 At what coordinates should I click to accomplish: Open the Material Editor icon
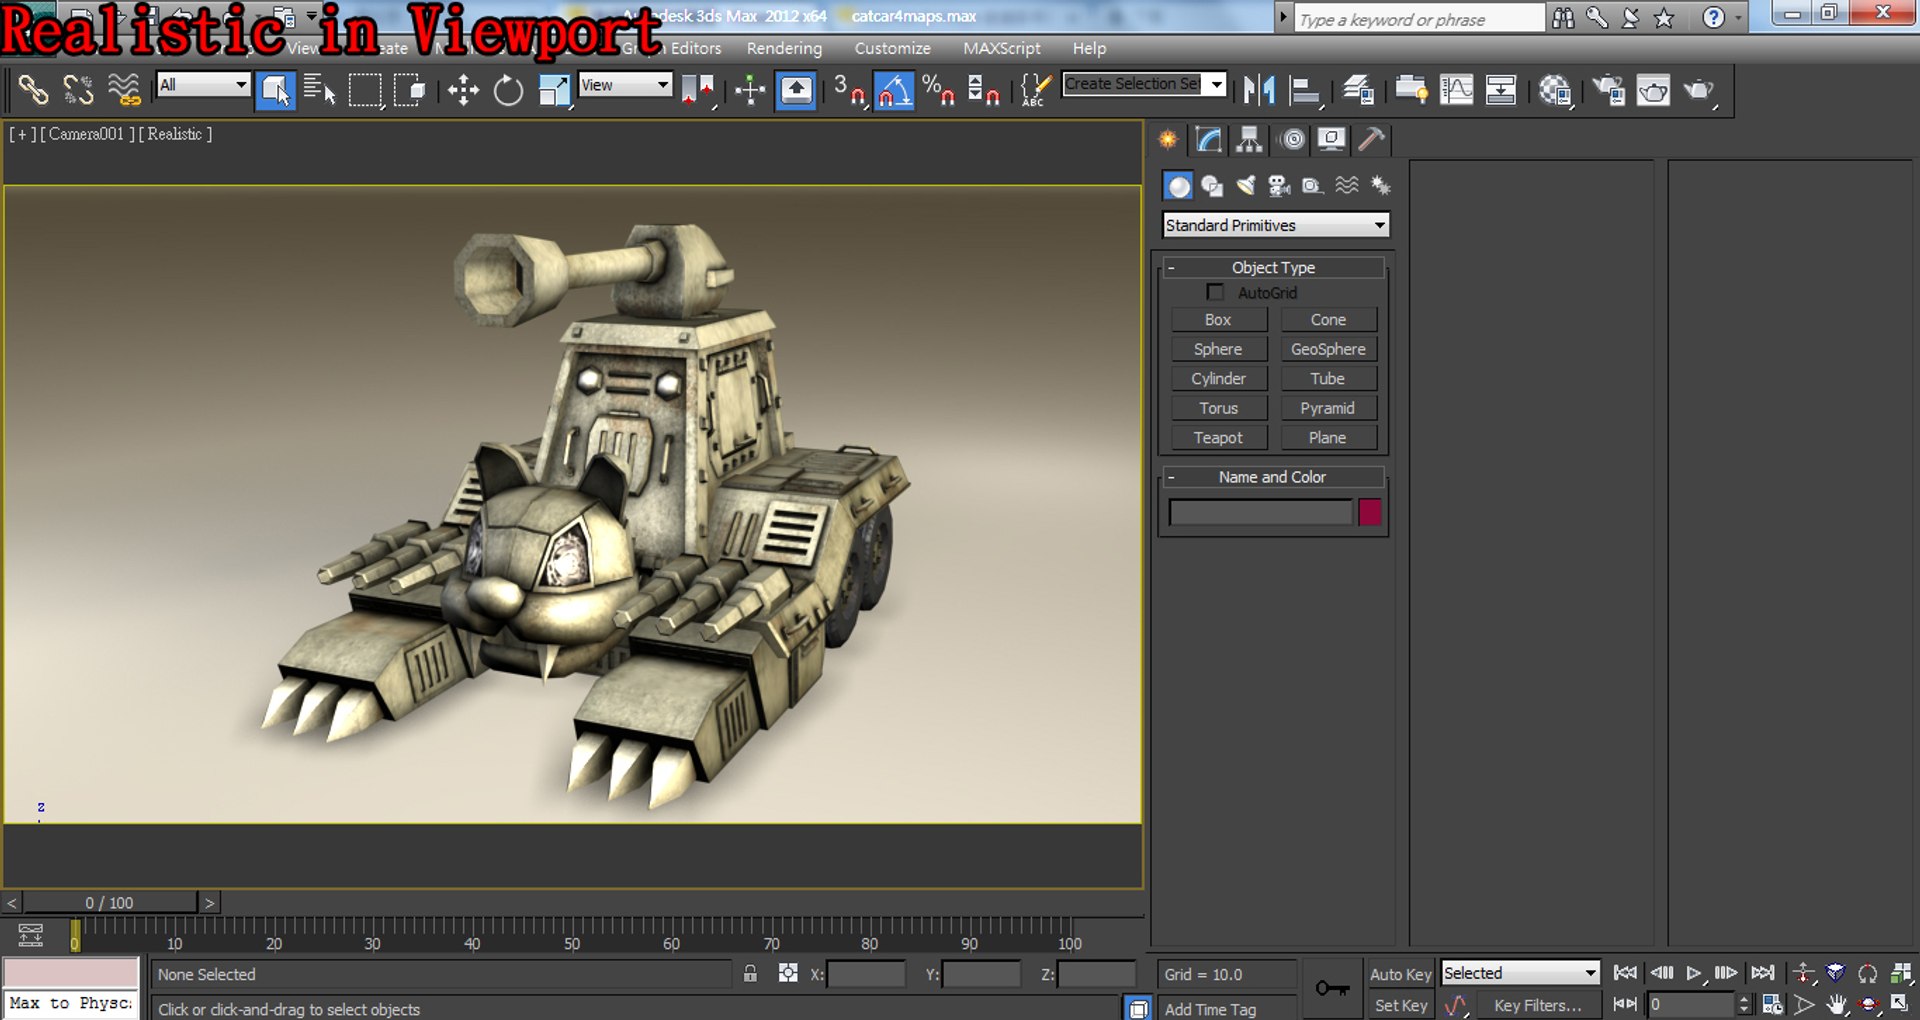click(1555, 91)
